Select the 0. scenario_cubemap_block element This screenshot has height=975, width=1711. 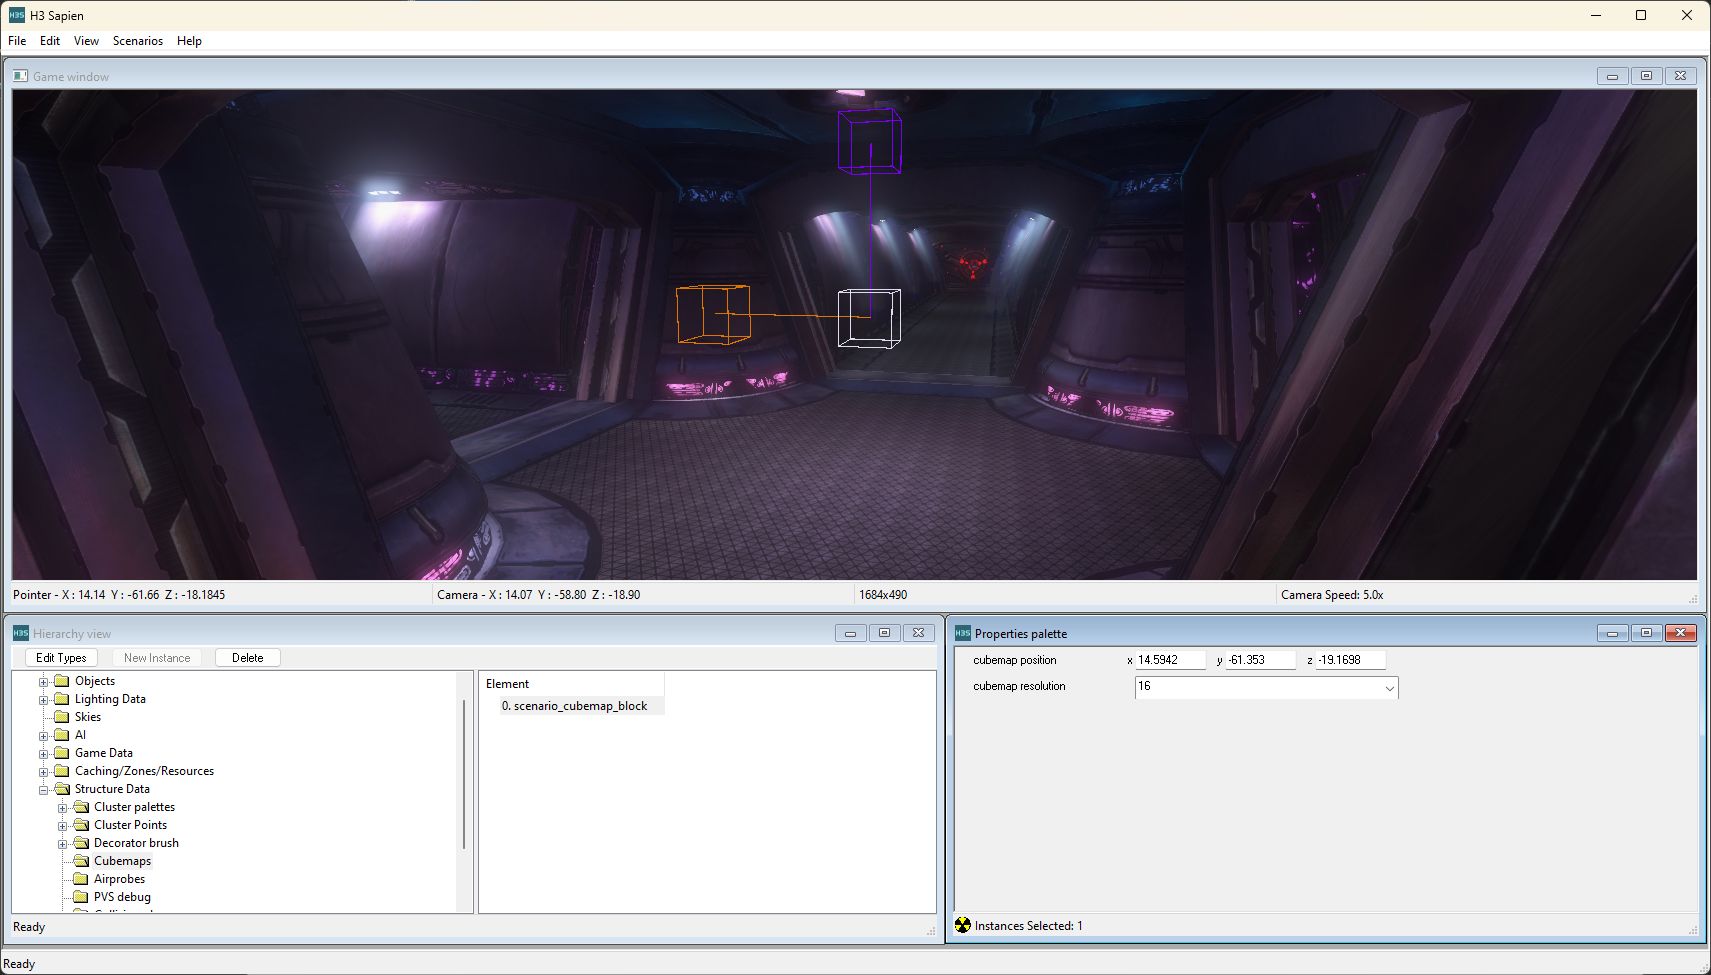point(574,706)
